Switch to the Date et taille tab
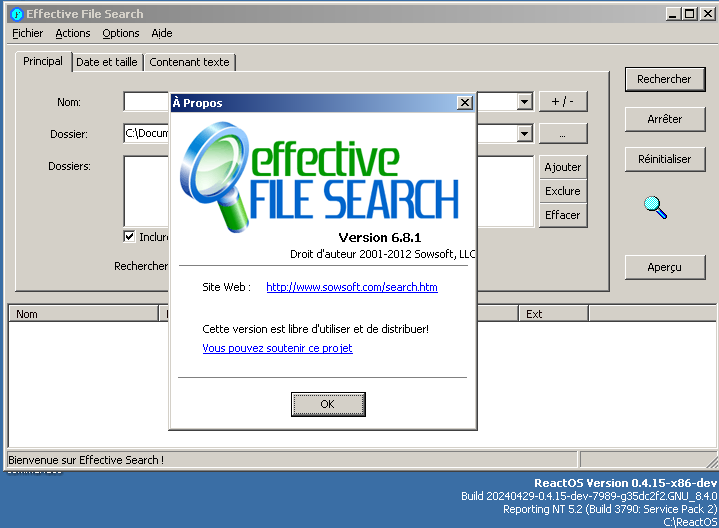719x528 pixels. coord(107,62)
